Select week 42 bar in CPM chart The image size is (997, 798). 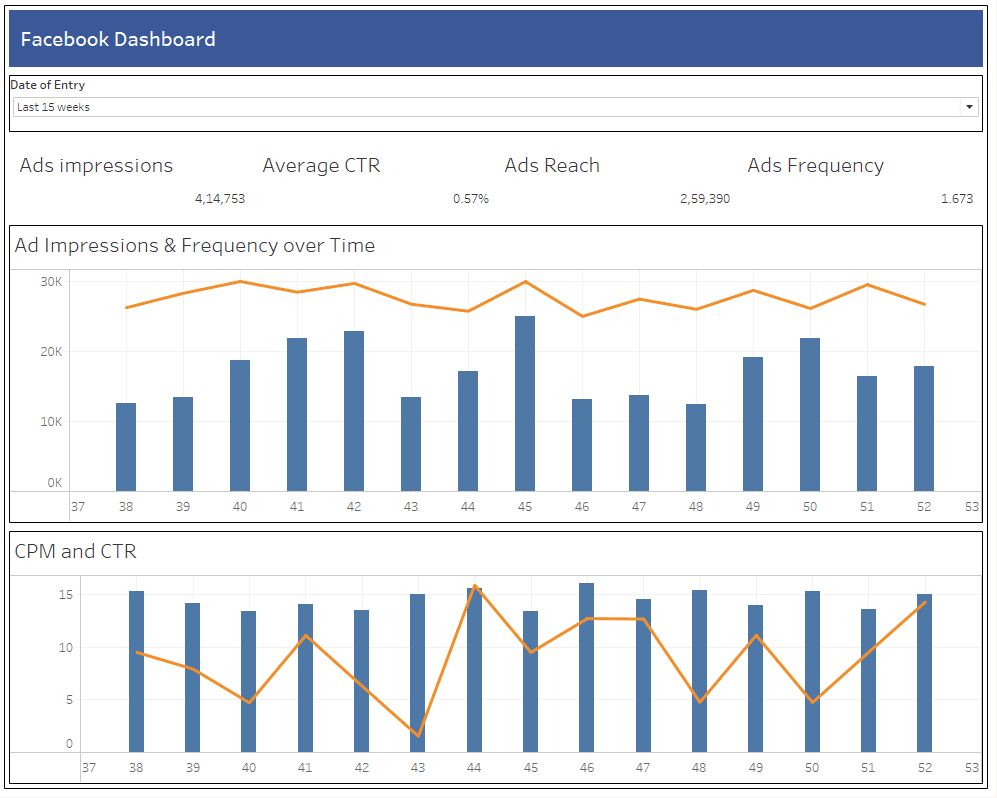tap(361, 681)
